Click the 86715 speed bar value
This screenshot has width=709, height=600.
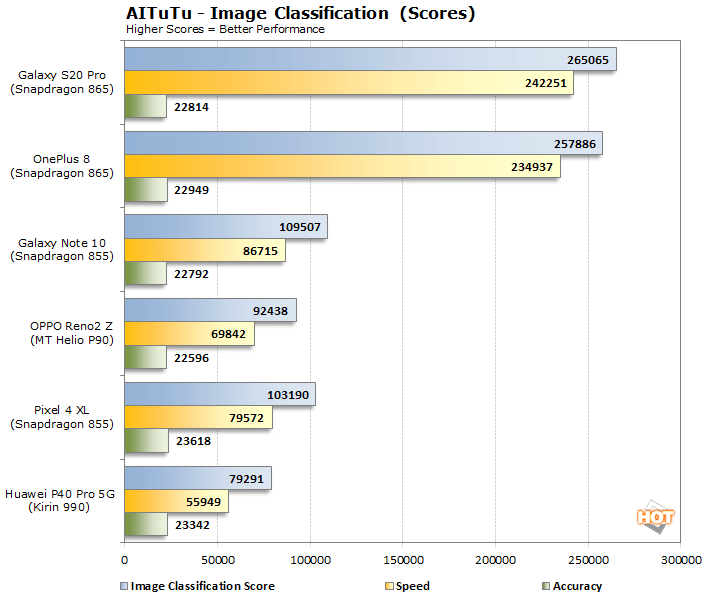[260, 251]
